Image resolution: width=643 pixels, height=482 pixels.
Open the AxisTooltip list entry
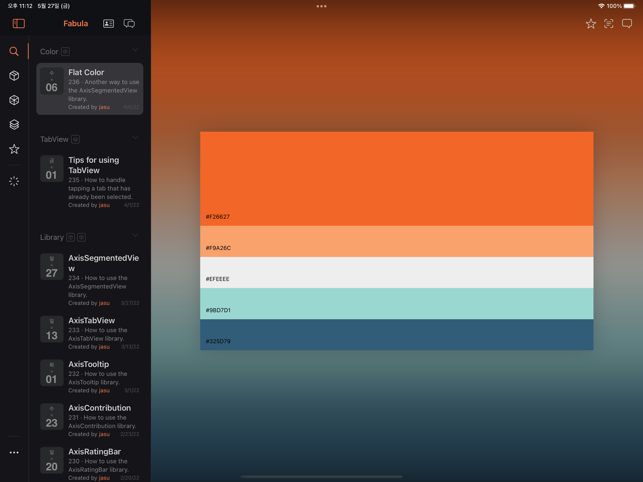click(90, 377)
